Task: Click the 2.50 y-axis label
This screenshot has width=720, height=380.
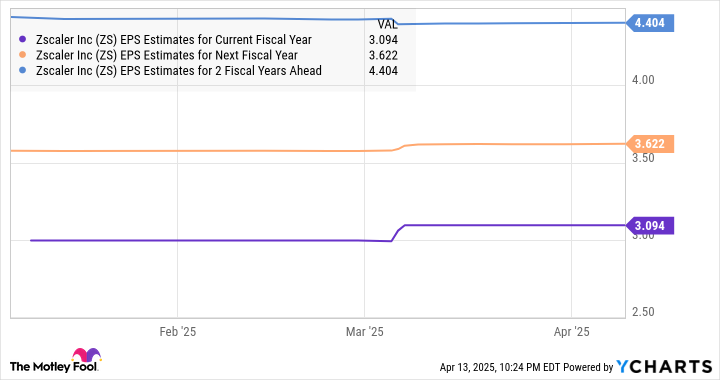Action: click(x=643, y=312)
